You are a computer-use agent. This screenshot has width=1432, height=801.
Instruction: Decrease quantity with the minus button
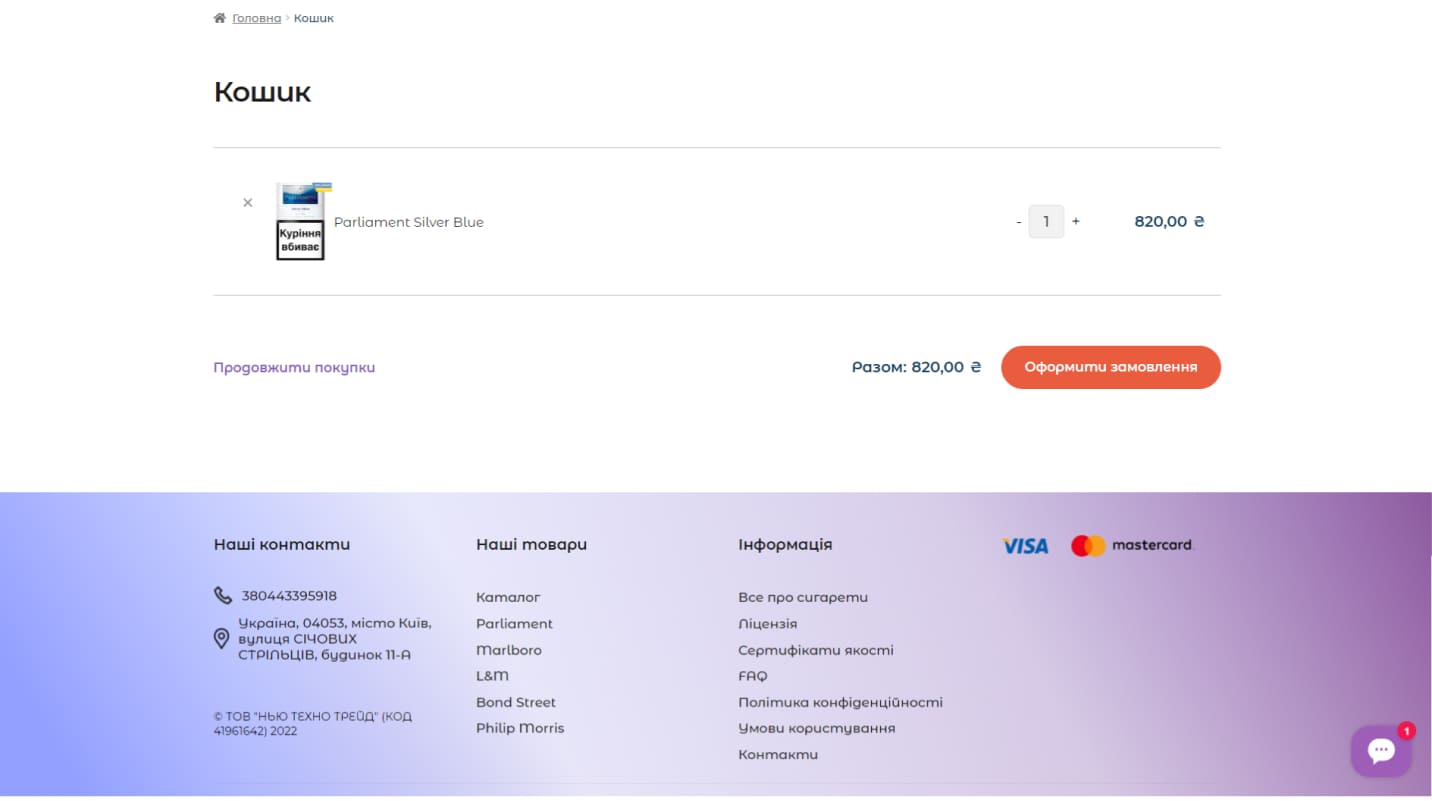point(1018,222)
